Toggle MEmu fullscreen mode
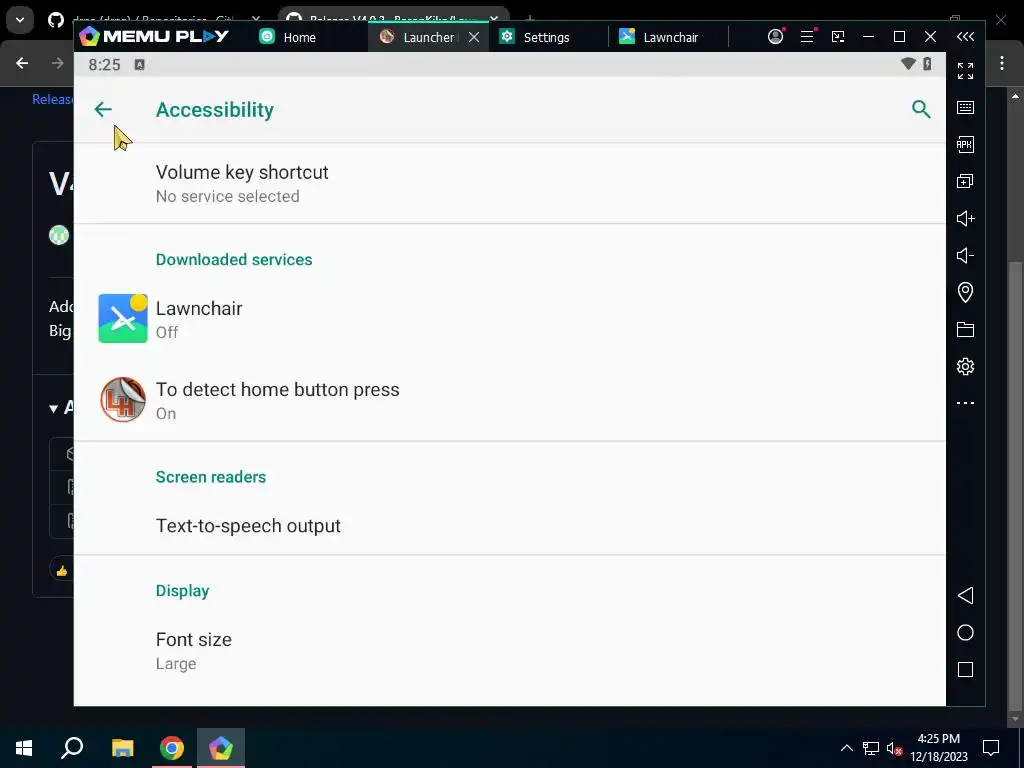Viewport: 1024px width, 768px height. tap(965, 71)
